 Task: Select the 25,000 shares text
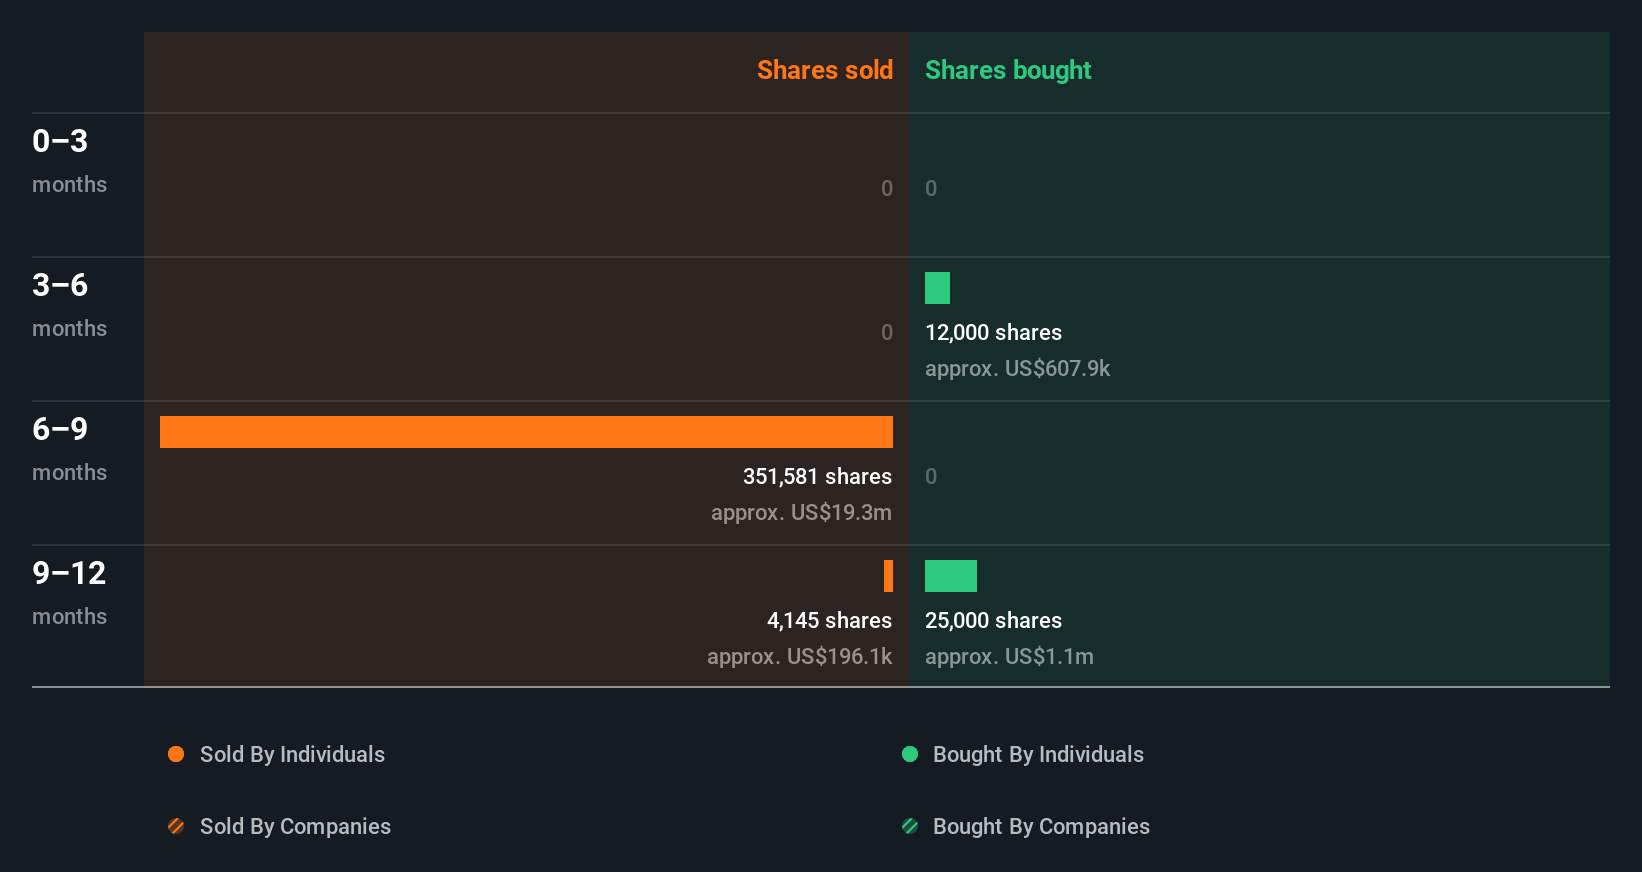pos(993,621)
